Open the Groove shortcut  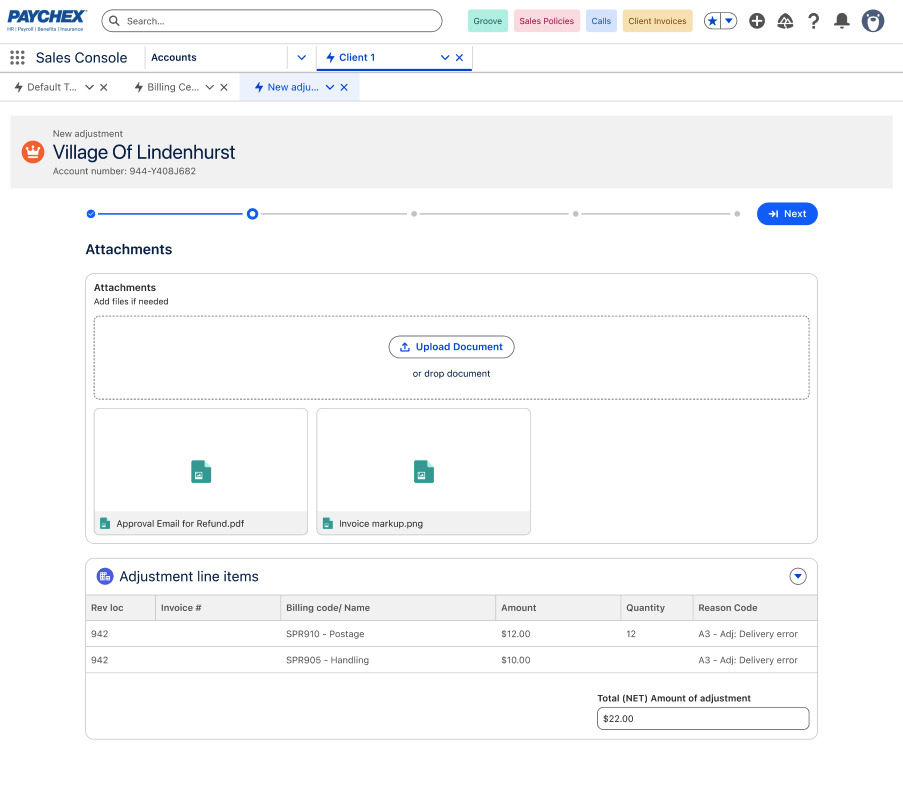tap(487, 21)
